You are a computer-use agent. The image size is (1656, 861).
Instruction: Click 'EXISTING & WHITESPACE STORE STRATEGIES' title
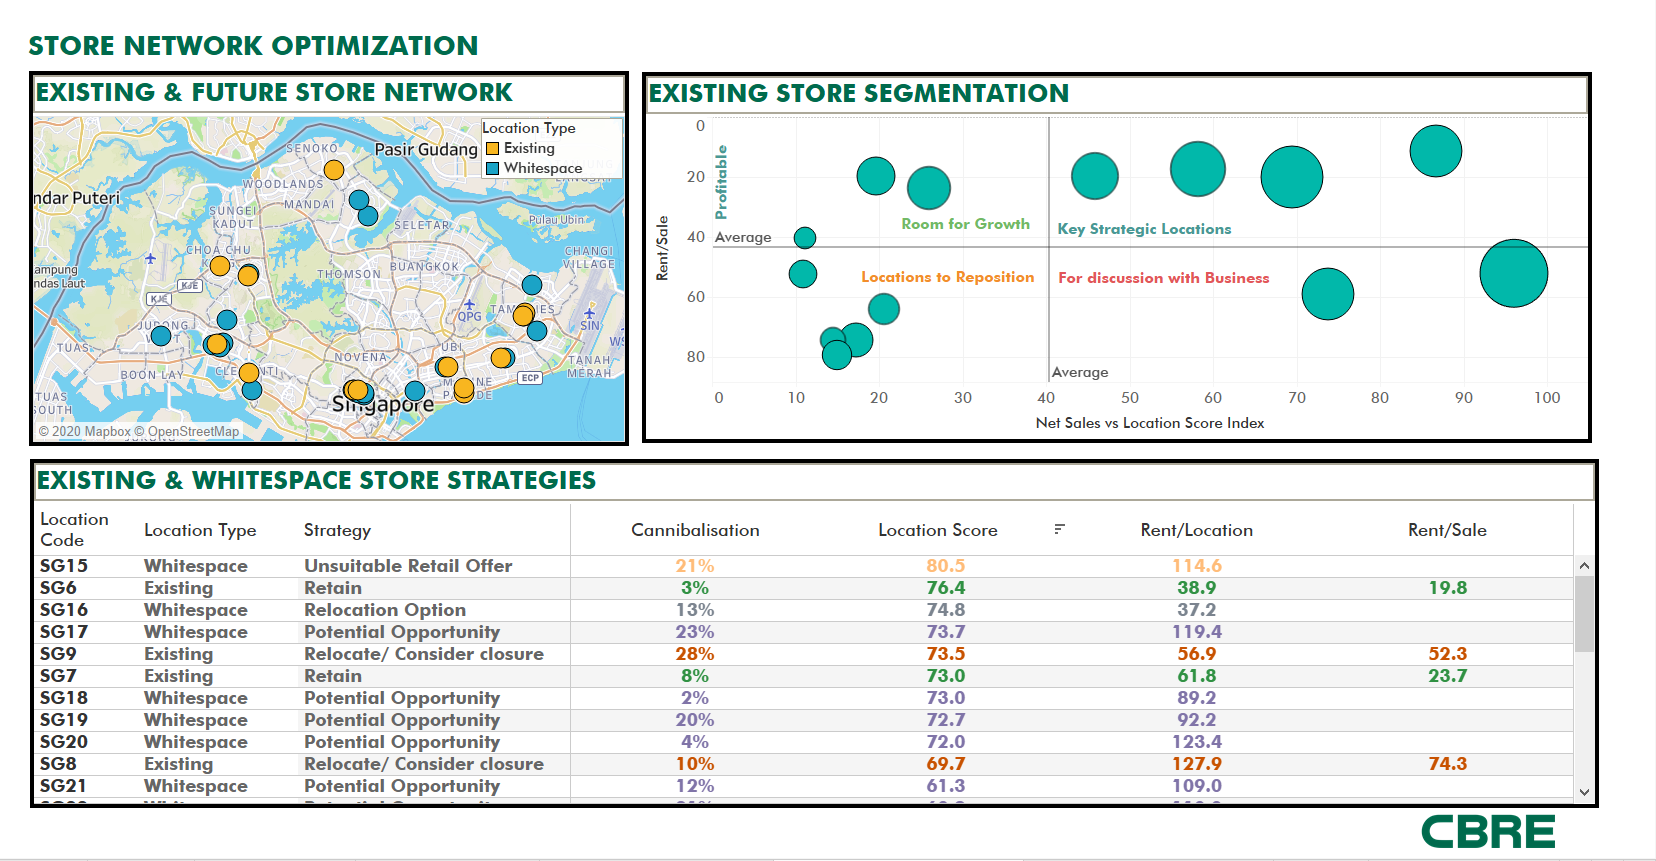click(x=316, y=481)
